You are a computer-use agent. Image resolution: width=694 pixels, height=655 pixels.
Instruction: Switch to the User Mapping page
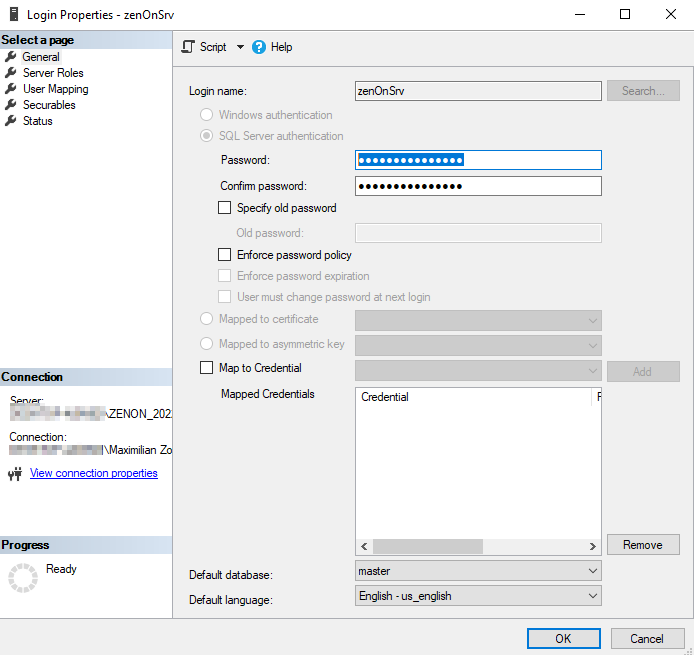point(56,89)
